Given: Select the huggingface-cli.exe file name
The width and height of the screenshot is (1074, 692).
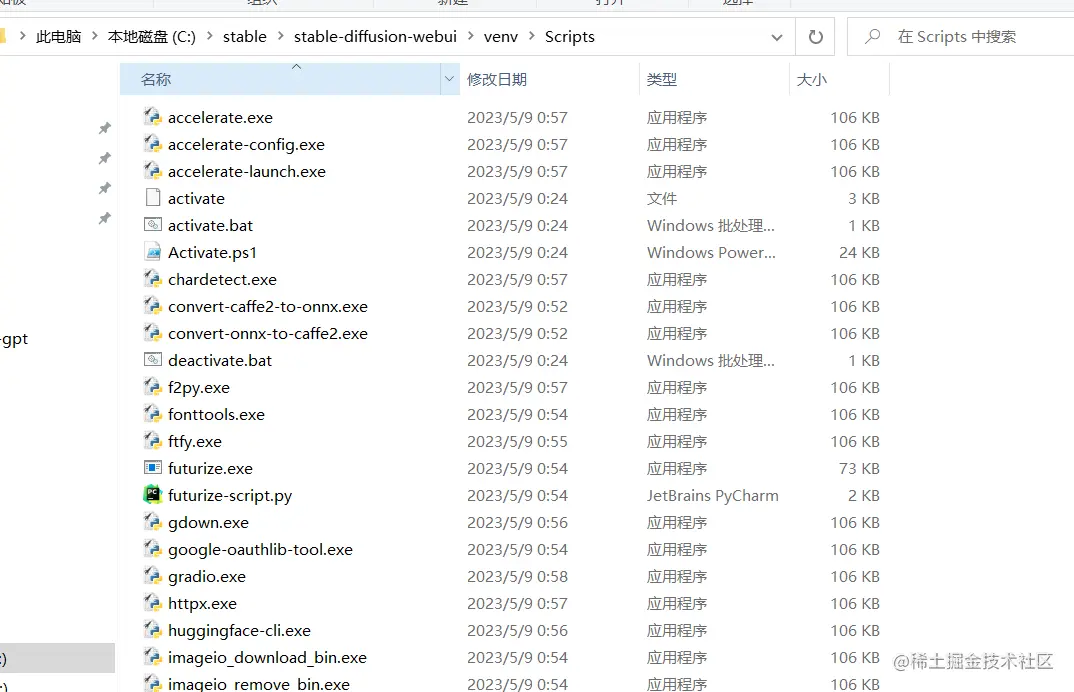Looking at the screenshot, I should [x=239, y=630].
